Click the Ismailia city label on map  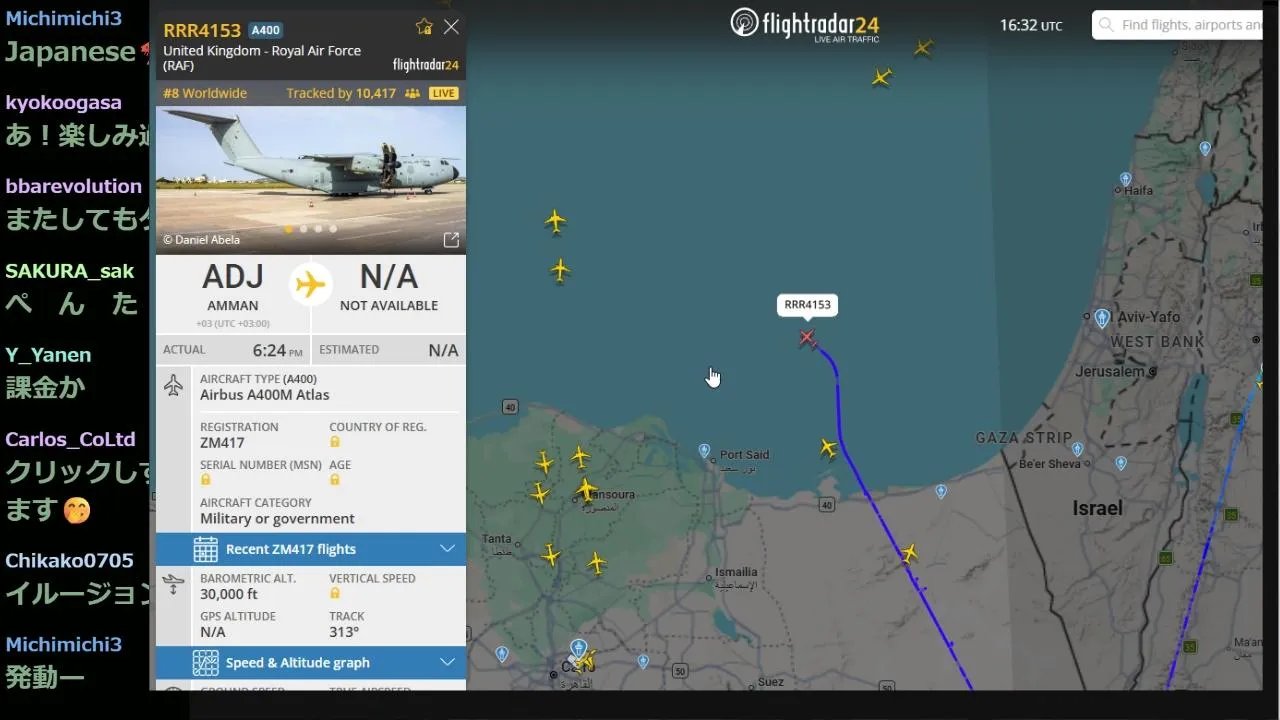(736, 572)
